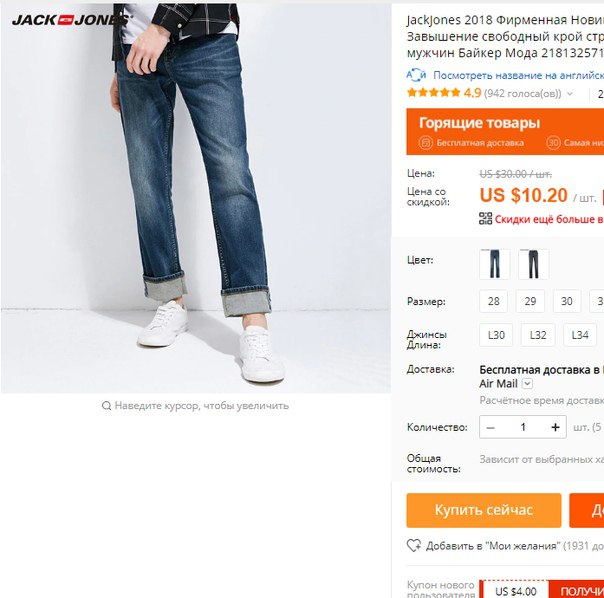Viewport: 604px width, 598px height.
Task: Expand the Air Mail shipping dropdown
Action: point(527,384)
